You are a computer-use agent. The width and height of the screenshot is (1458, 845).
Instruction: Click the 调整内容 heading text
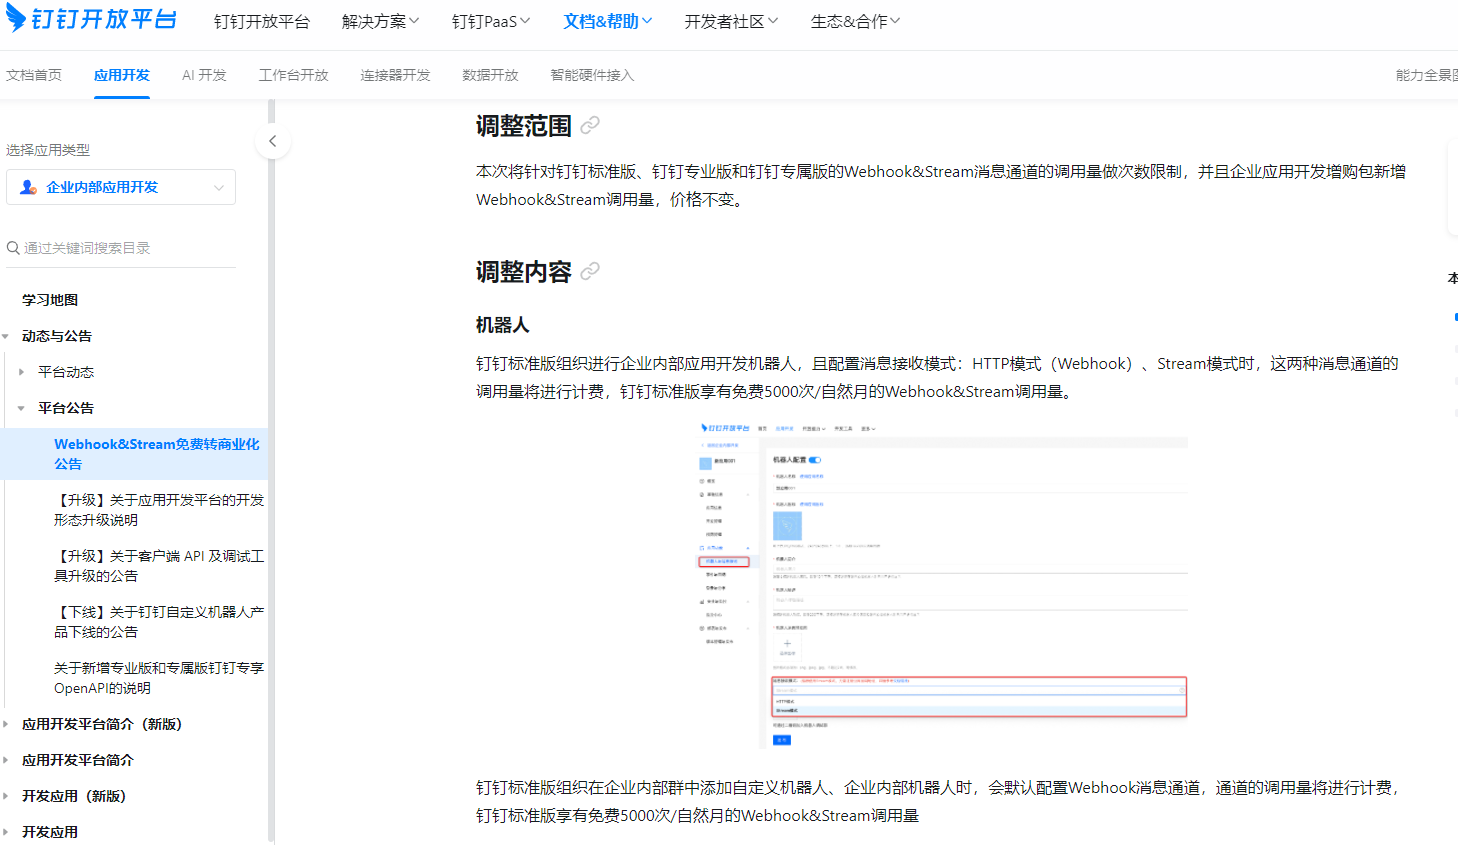coord(524,272)
